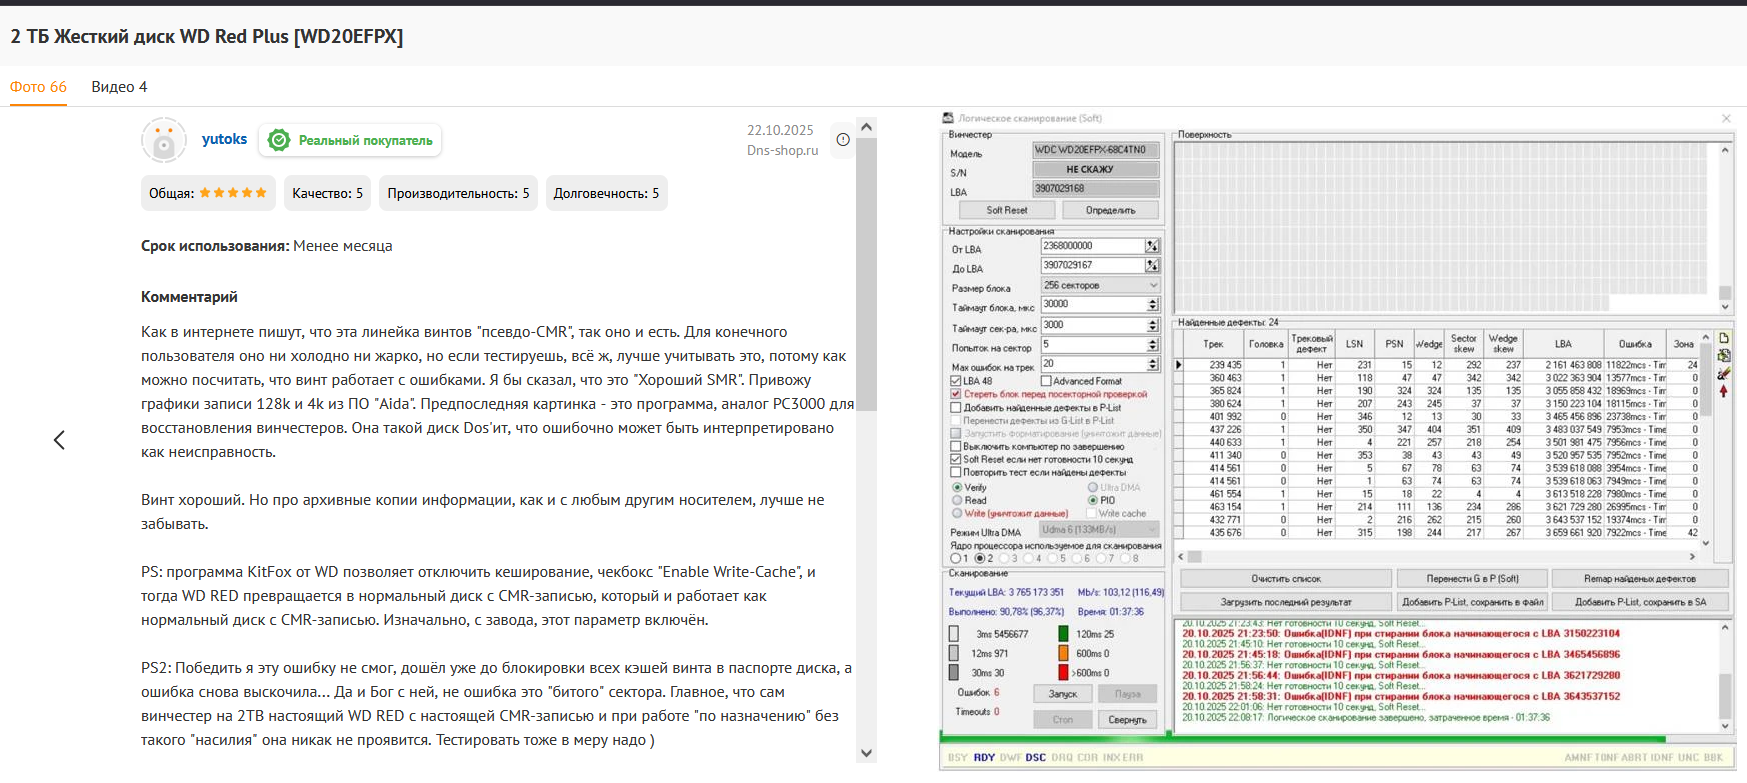Check Повторить тест если найдены дефекты
Image resolution: width=1747 pixels, height=783 pixels.
coord(956,473)
